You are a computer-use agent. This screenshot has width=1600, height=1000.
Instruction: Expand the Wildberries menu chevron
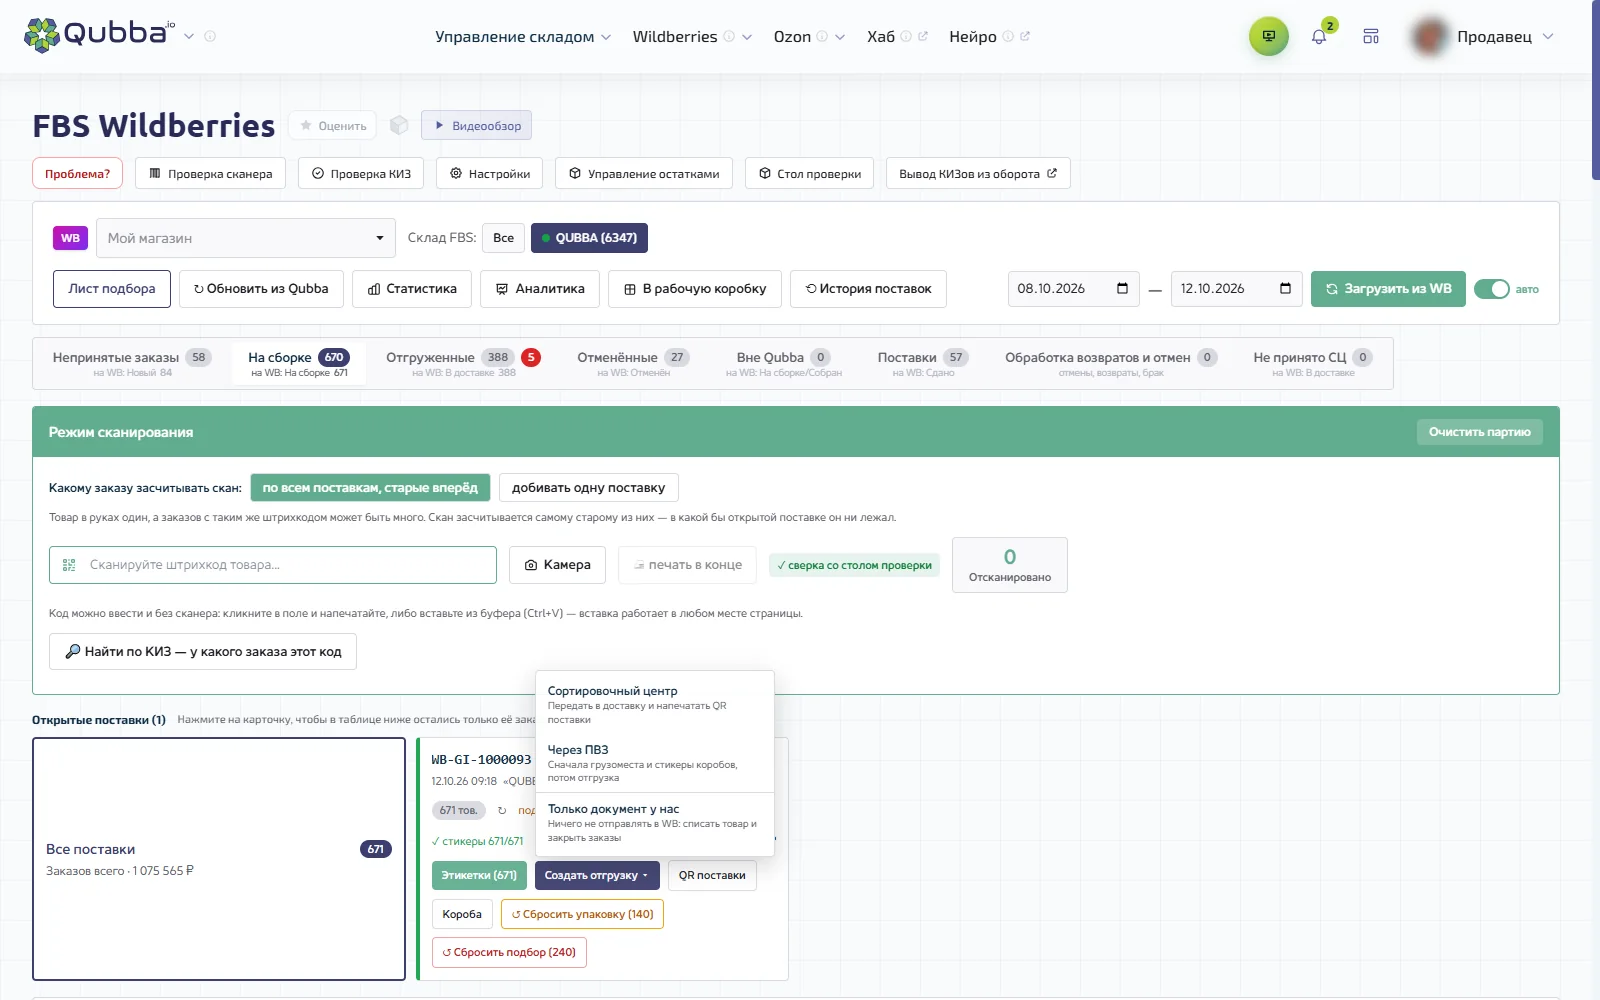click(747, 37)
